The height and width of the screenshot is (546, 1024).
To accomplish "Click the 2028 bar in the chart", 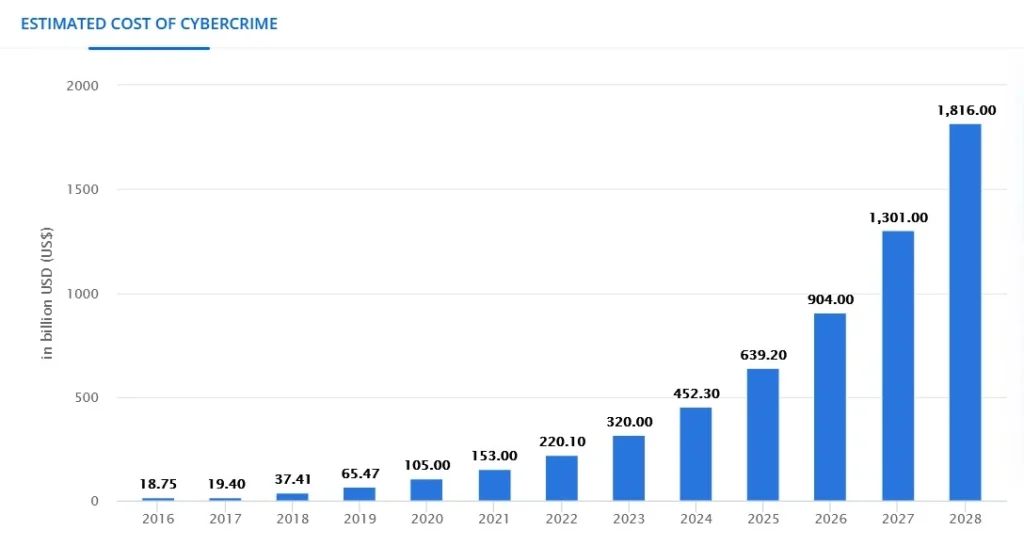I will click(964, 312).
